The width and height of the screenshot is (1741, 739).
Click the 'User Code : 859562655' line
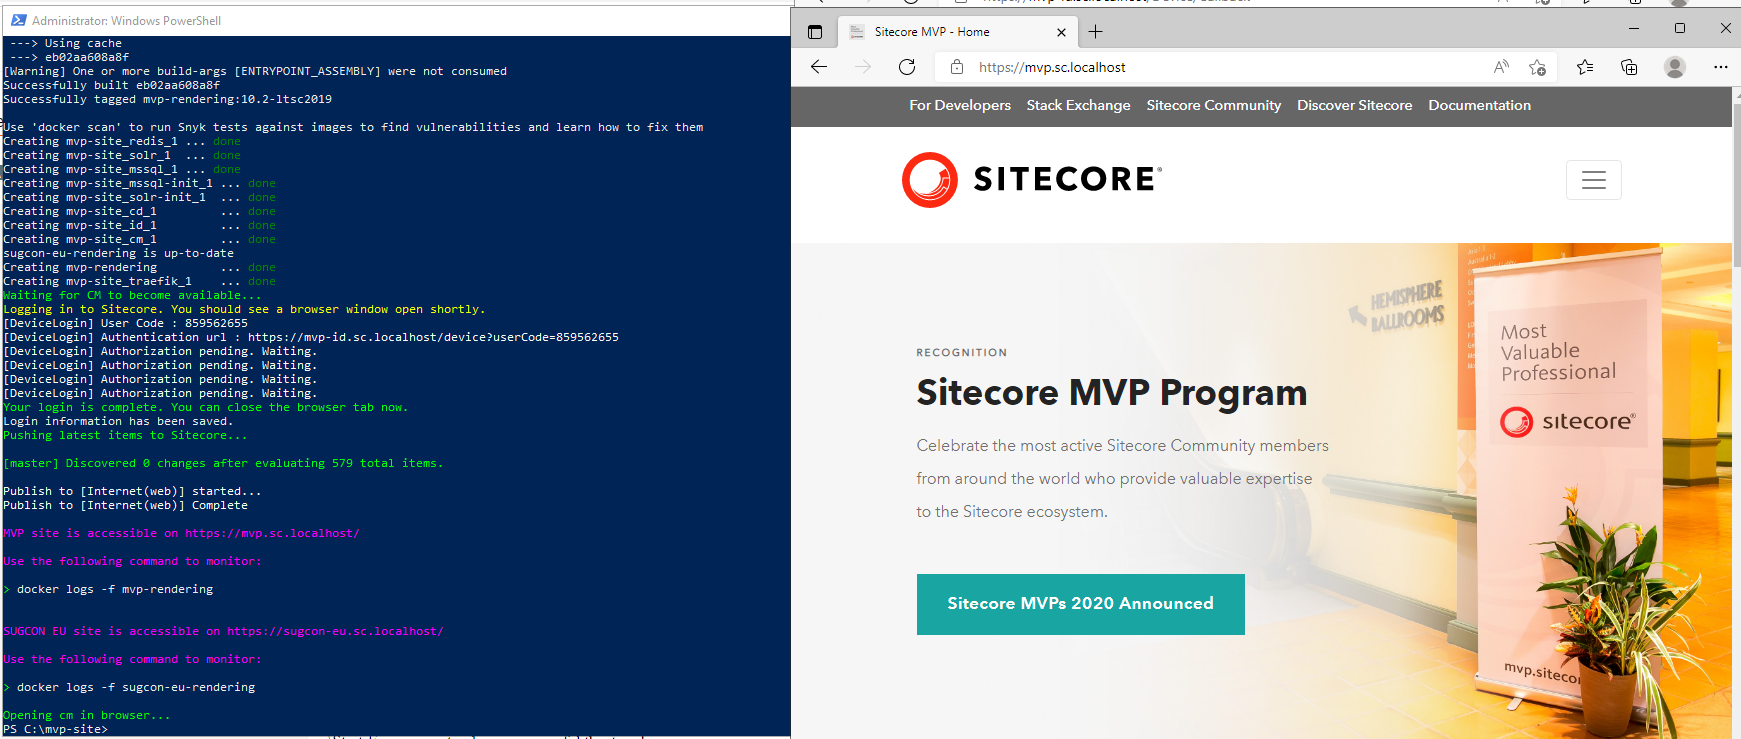tap(125, 323)
